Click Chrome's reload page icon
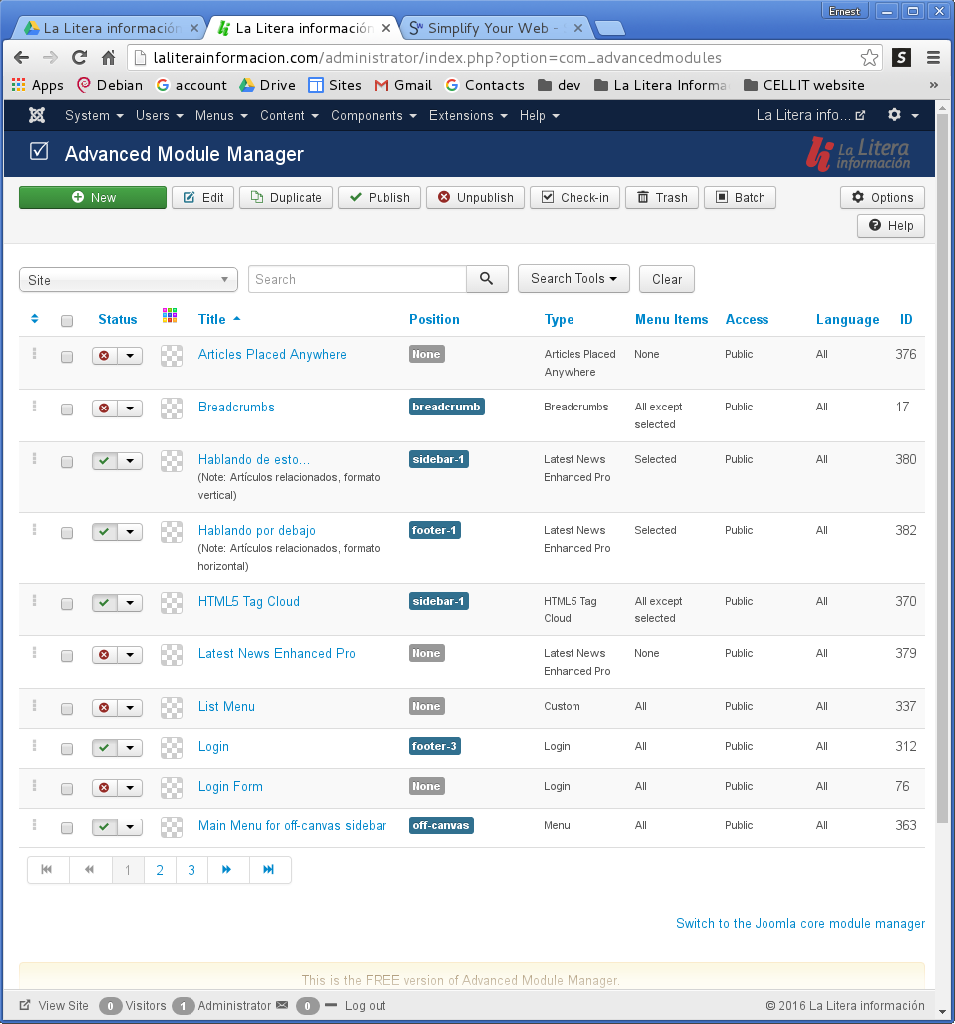 pyautogui.click(x=79, y=58)
